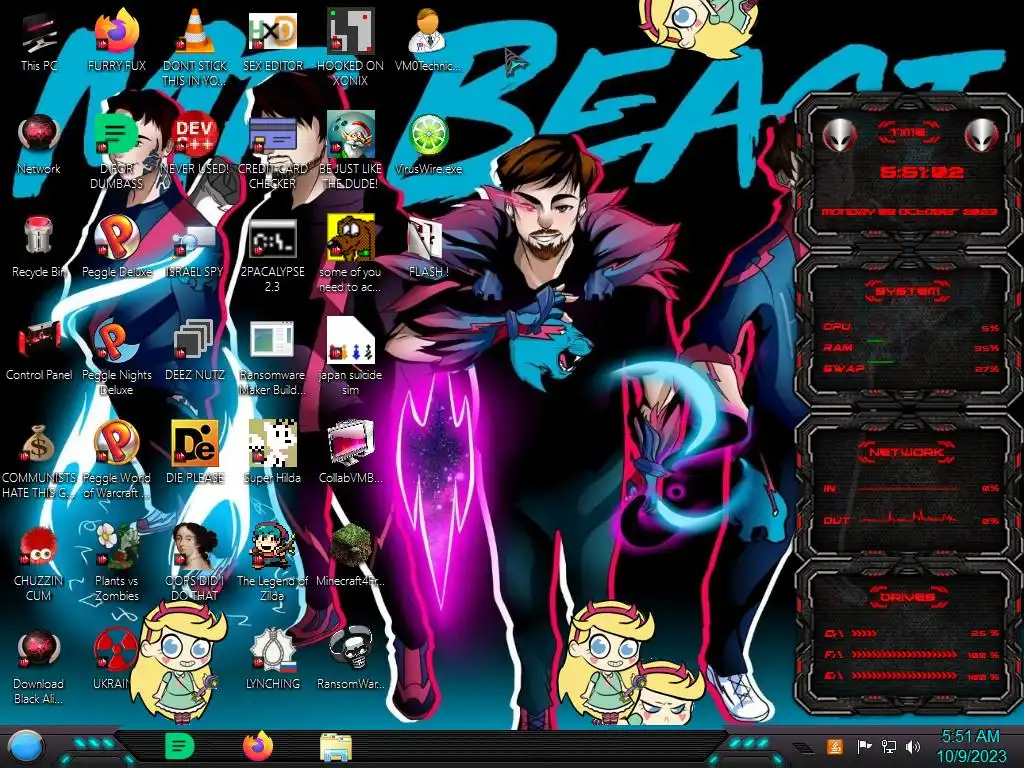Image resolution: width=1024 pixels, height=768 pixels.
Task: Click the orange Java tray icon
Action: tap(835, 746)
